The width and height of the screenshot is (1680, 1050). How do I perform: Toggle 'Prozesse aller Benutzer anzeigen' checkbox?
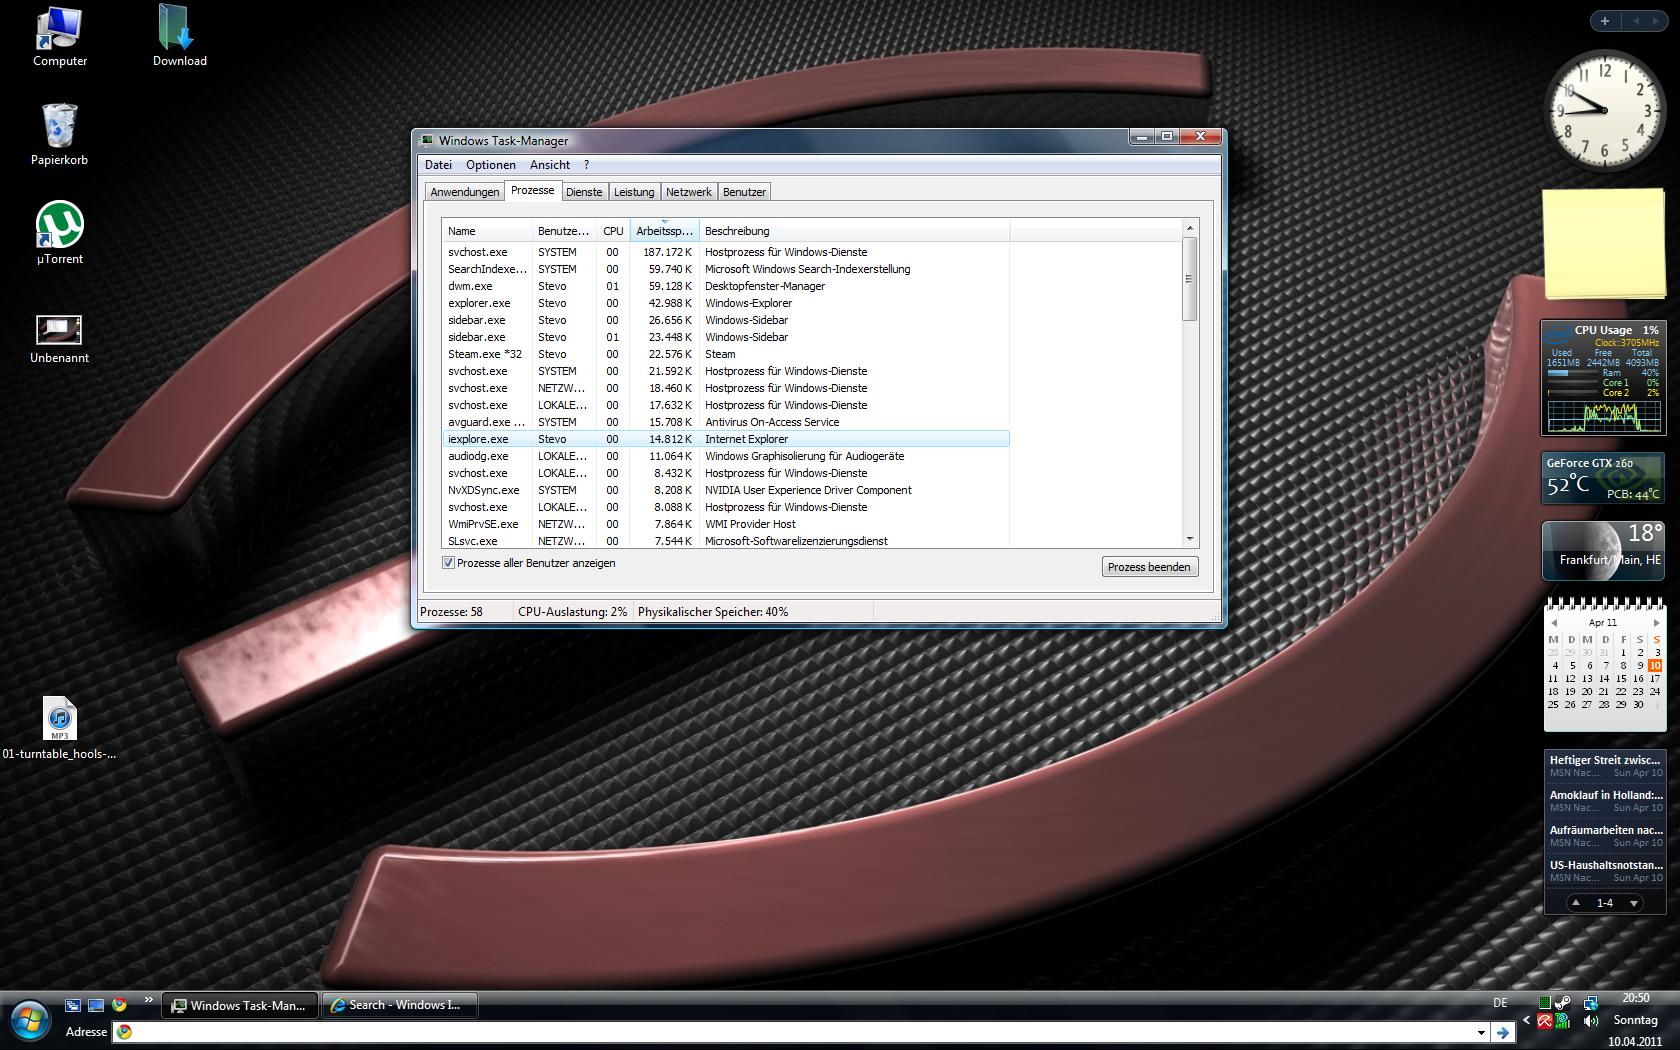click(x=449, y=563)
